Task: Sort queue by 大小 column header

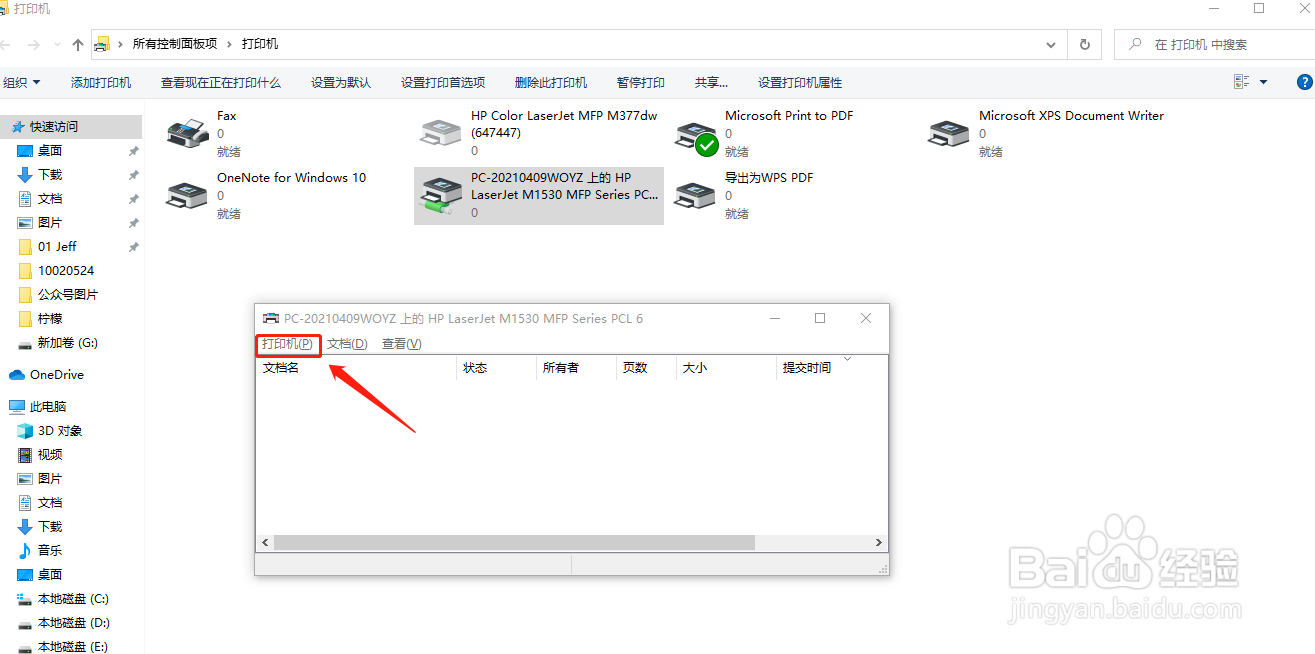Action: pos(727,367)
